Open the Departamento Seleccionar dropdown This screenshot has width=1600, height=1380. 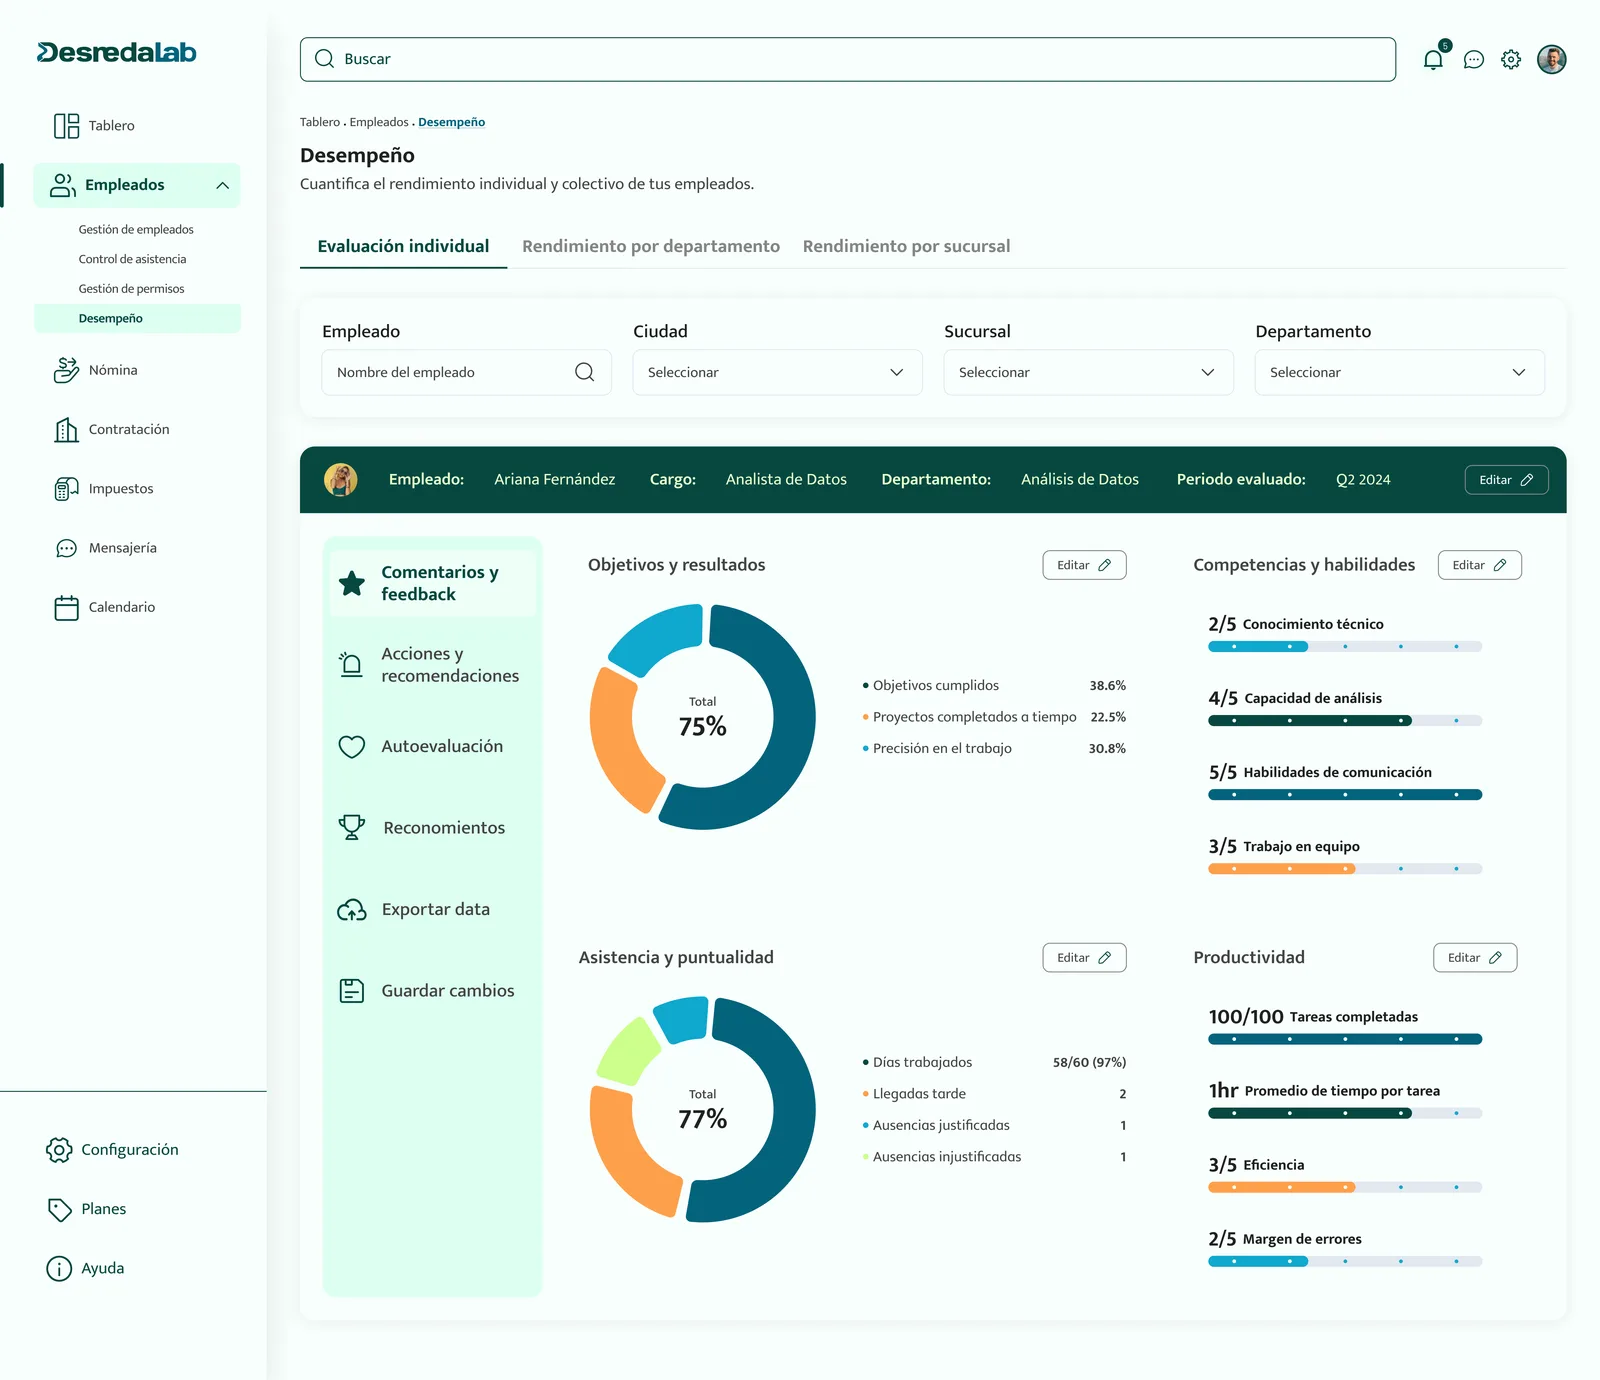coord(1399,372)
